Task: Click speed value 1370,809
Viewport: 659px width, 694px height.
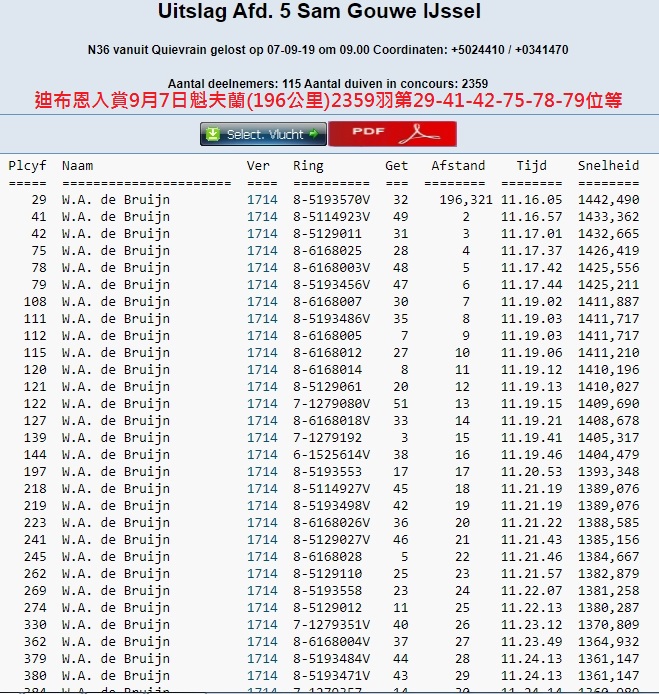Action: tap(609, 625)
